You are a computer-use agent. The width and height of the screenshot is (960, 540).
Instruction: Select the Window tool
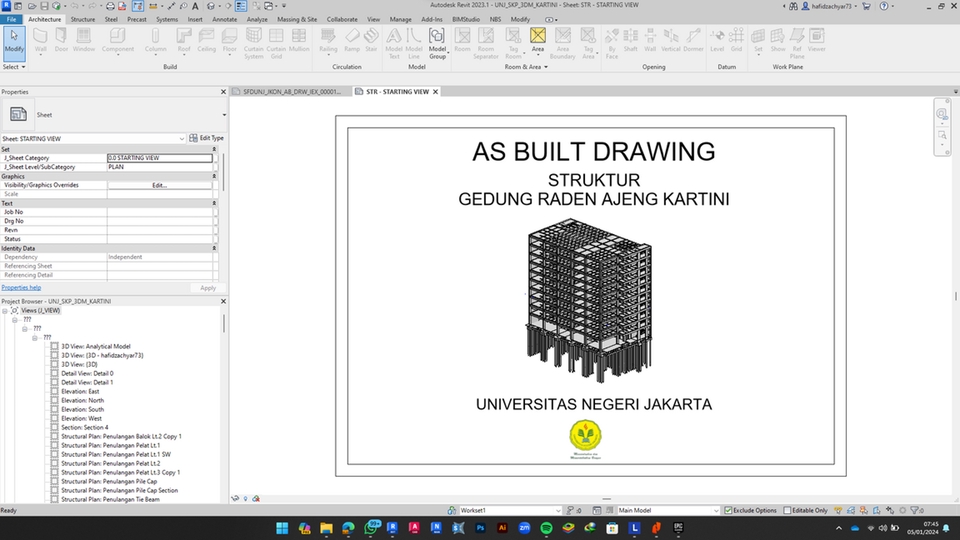pyautogui.click(x=84, y=41)
